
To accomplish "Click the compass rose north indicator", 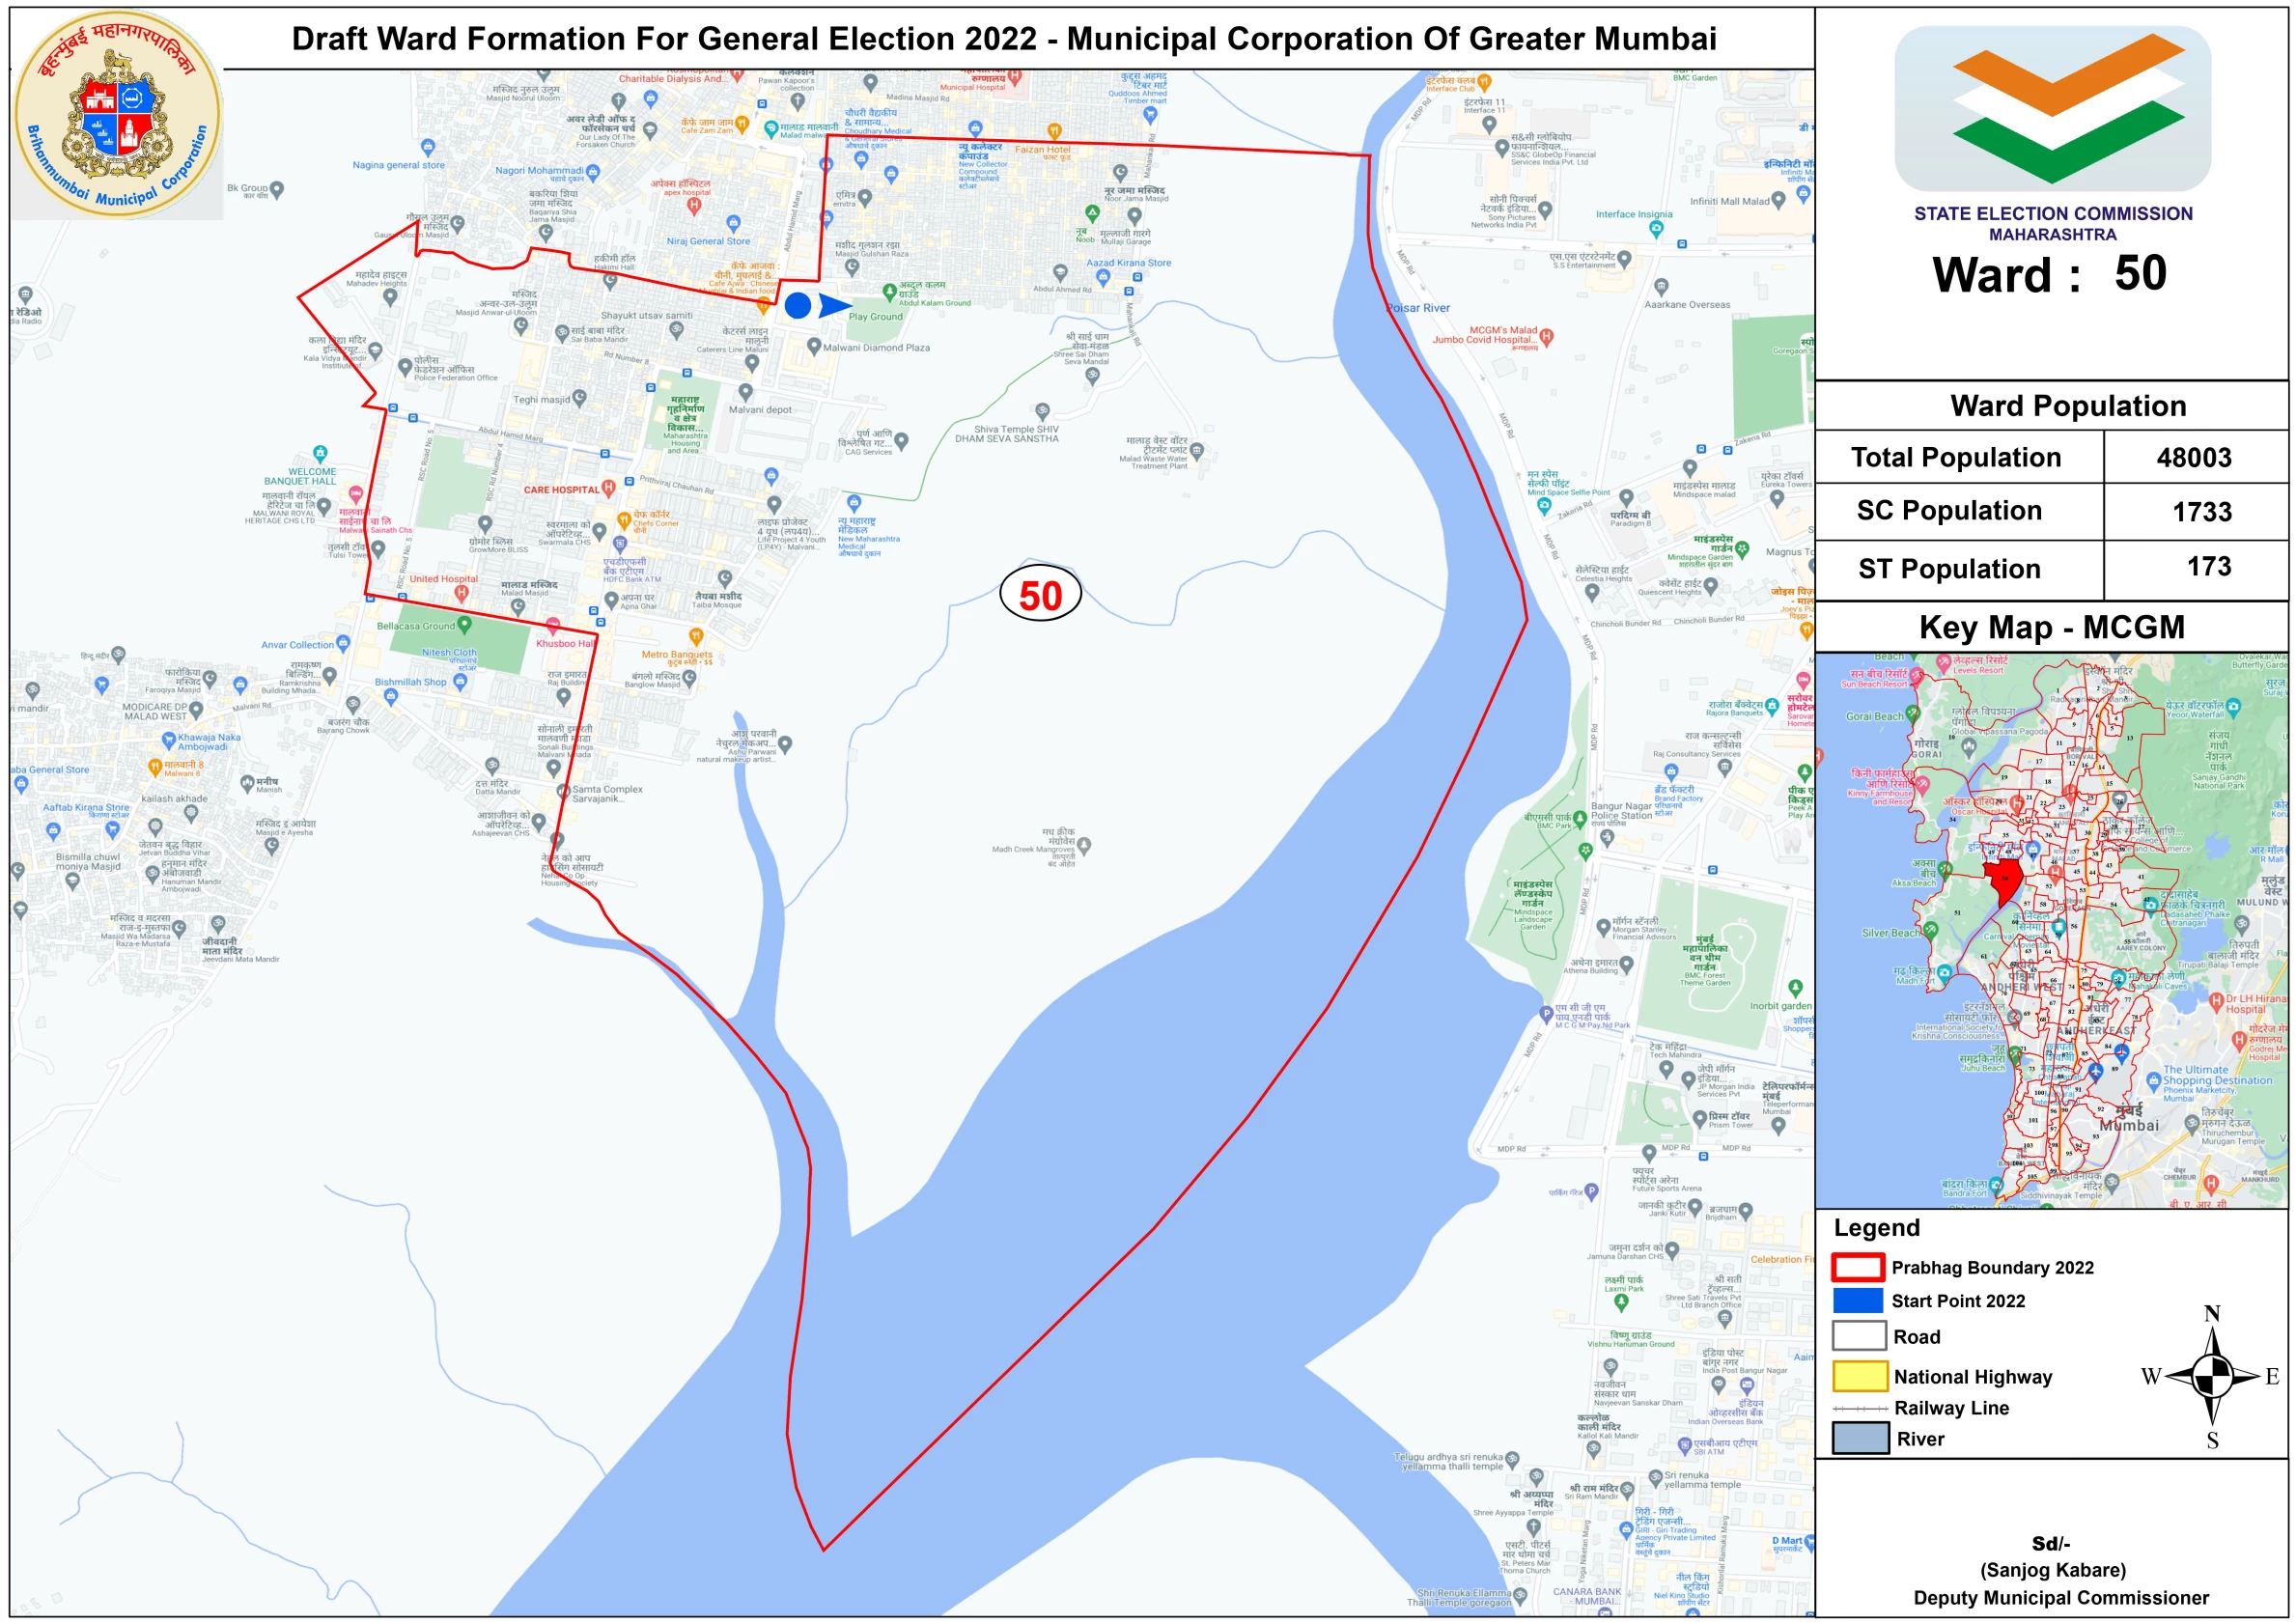I will [x=2212, y=1315].
